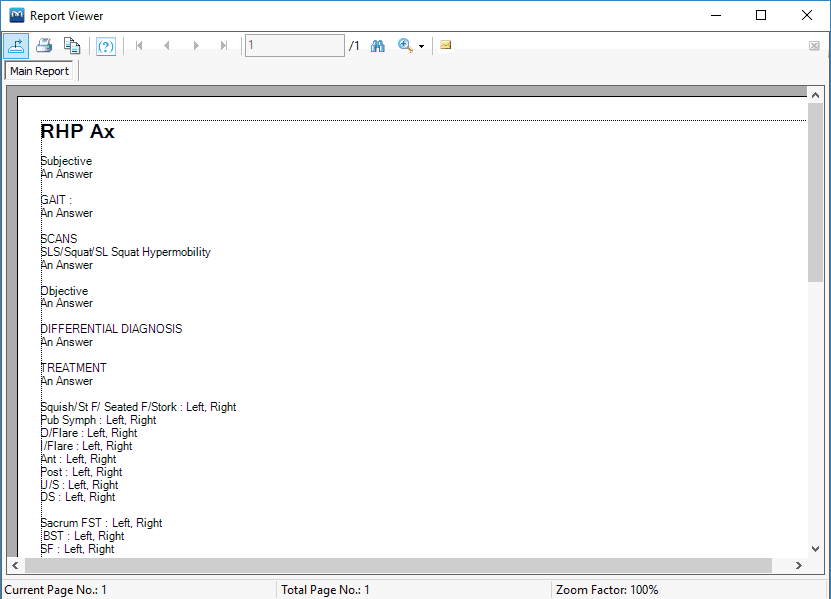
Task: Click the DS : Left, Right line
Action: [78, 497]
